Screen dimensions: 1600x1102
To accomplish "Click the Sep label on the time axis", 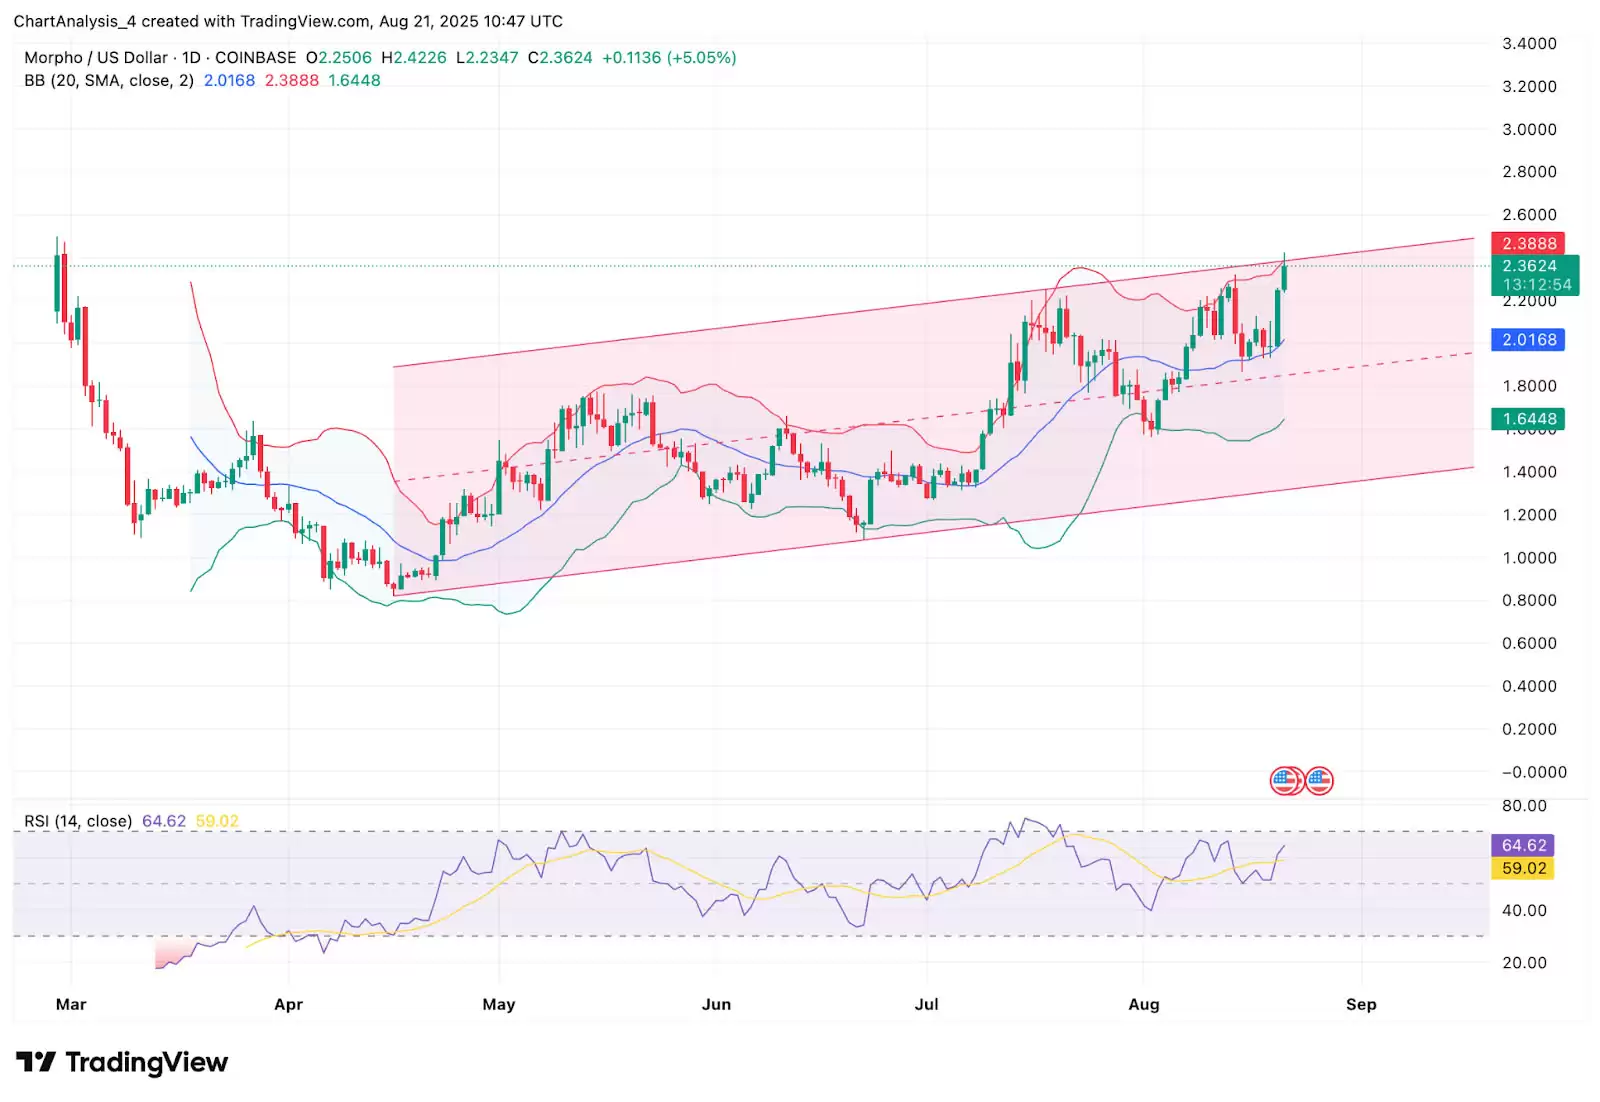I will click(1360, 1004).
